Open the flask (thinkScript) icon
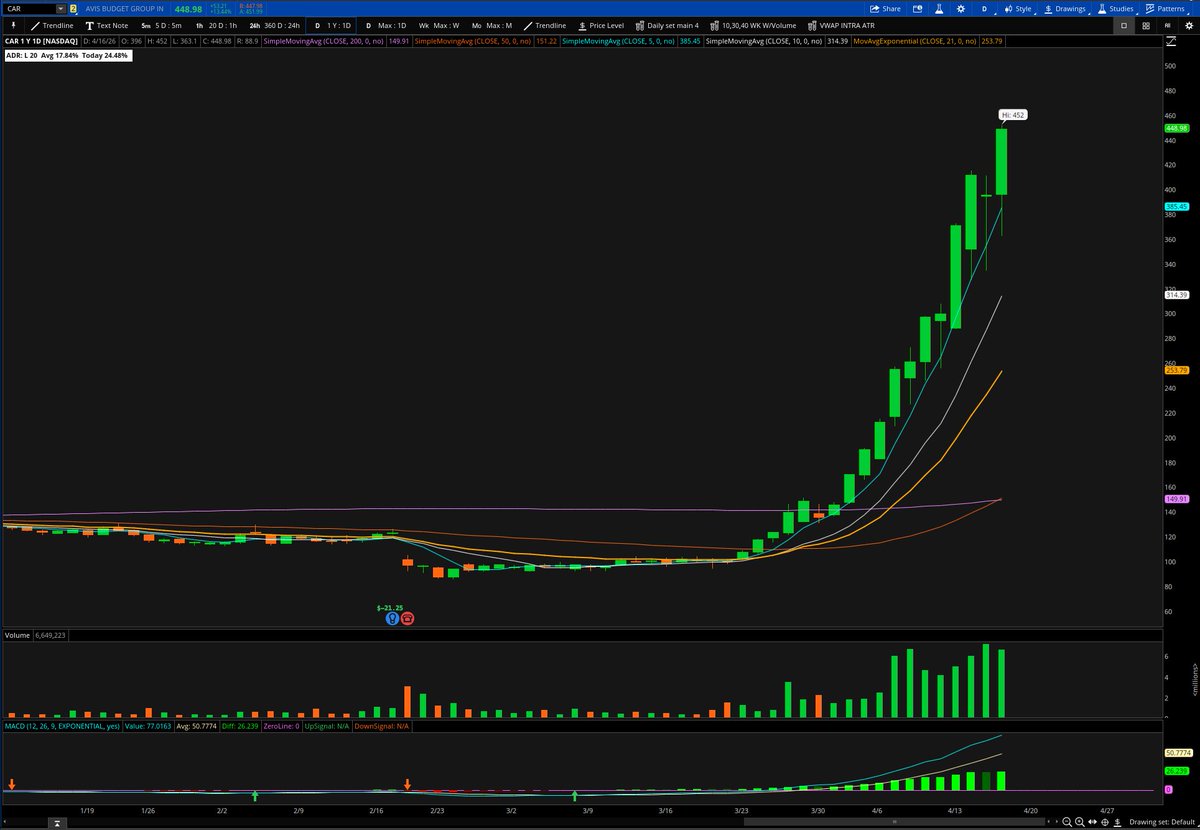1200x830 pixels. coord(939,9)
